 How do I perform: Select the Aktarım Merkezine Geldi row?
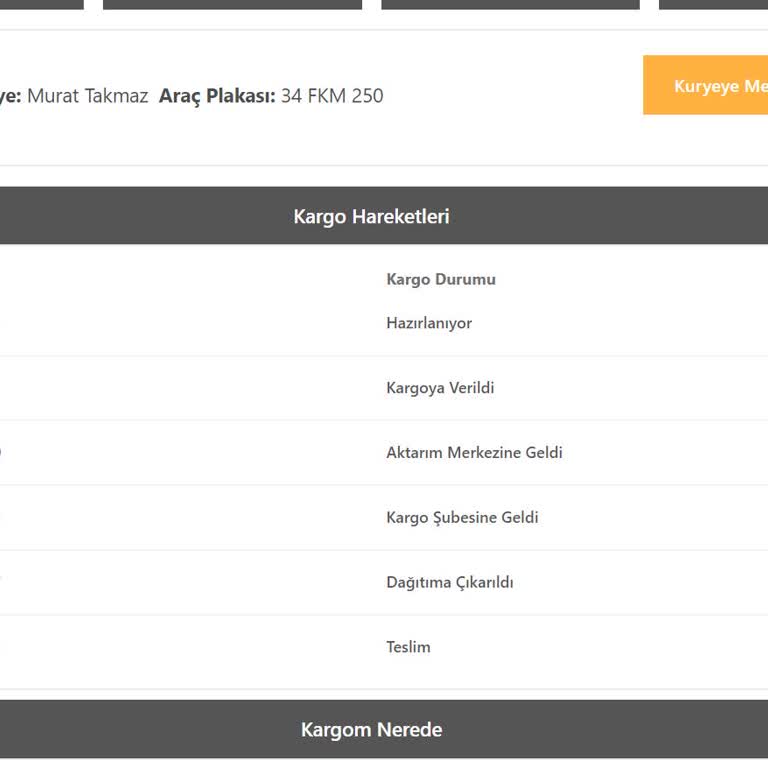(384, 453)
